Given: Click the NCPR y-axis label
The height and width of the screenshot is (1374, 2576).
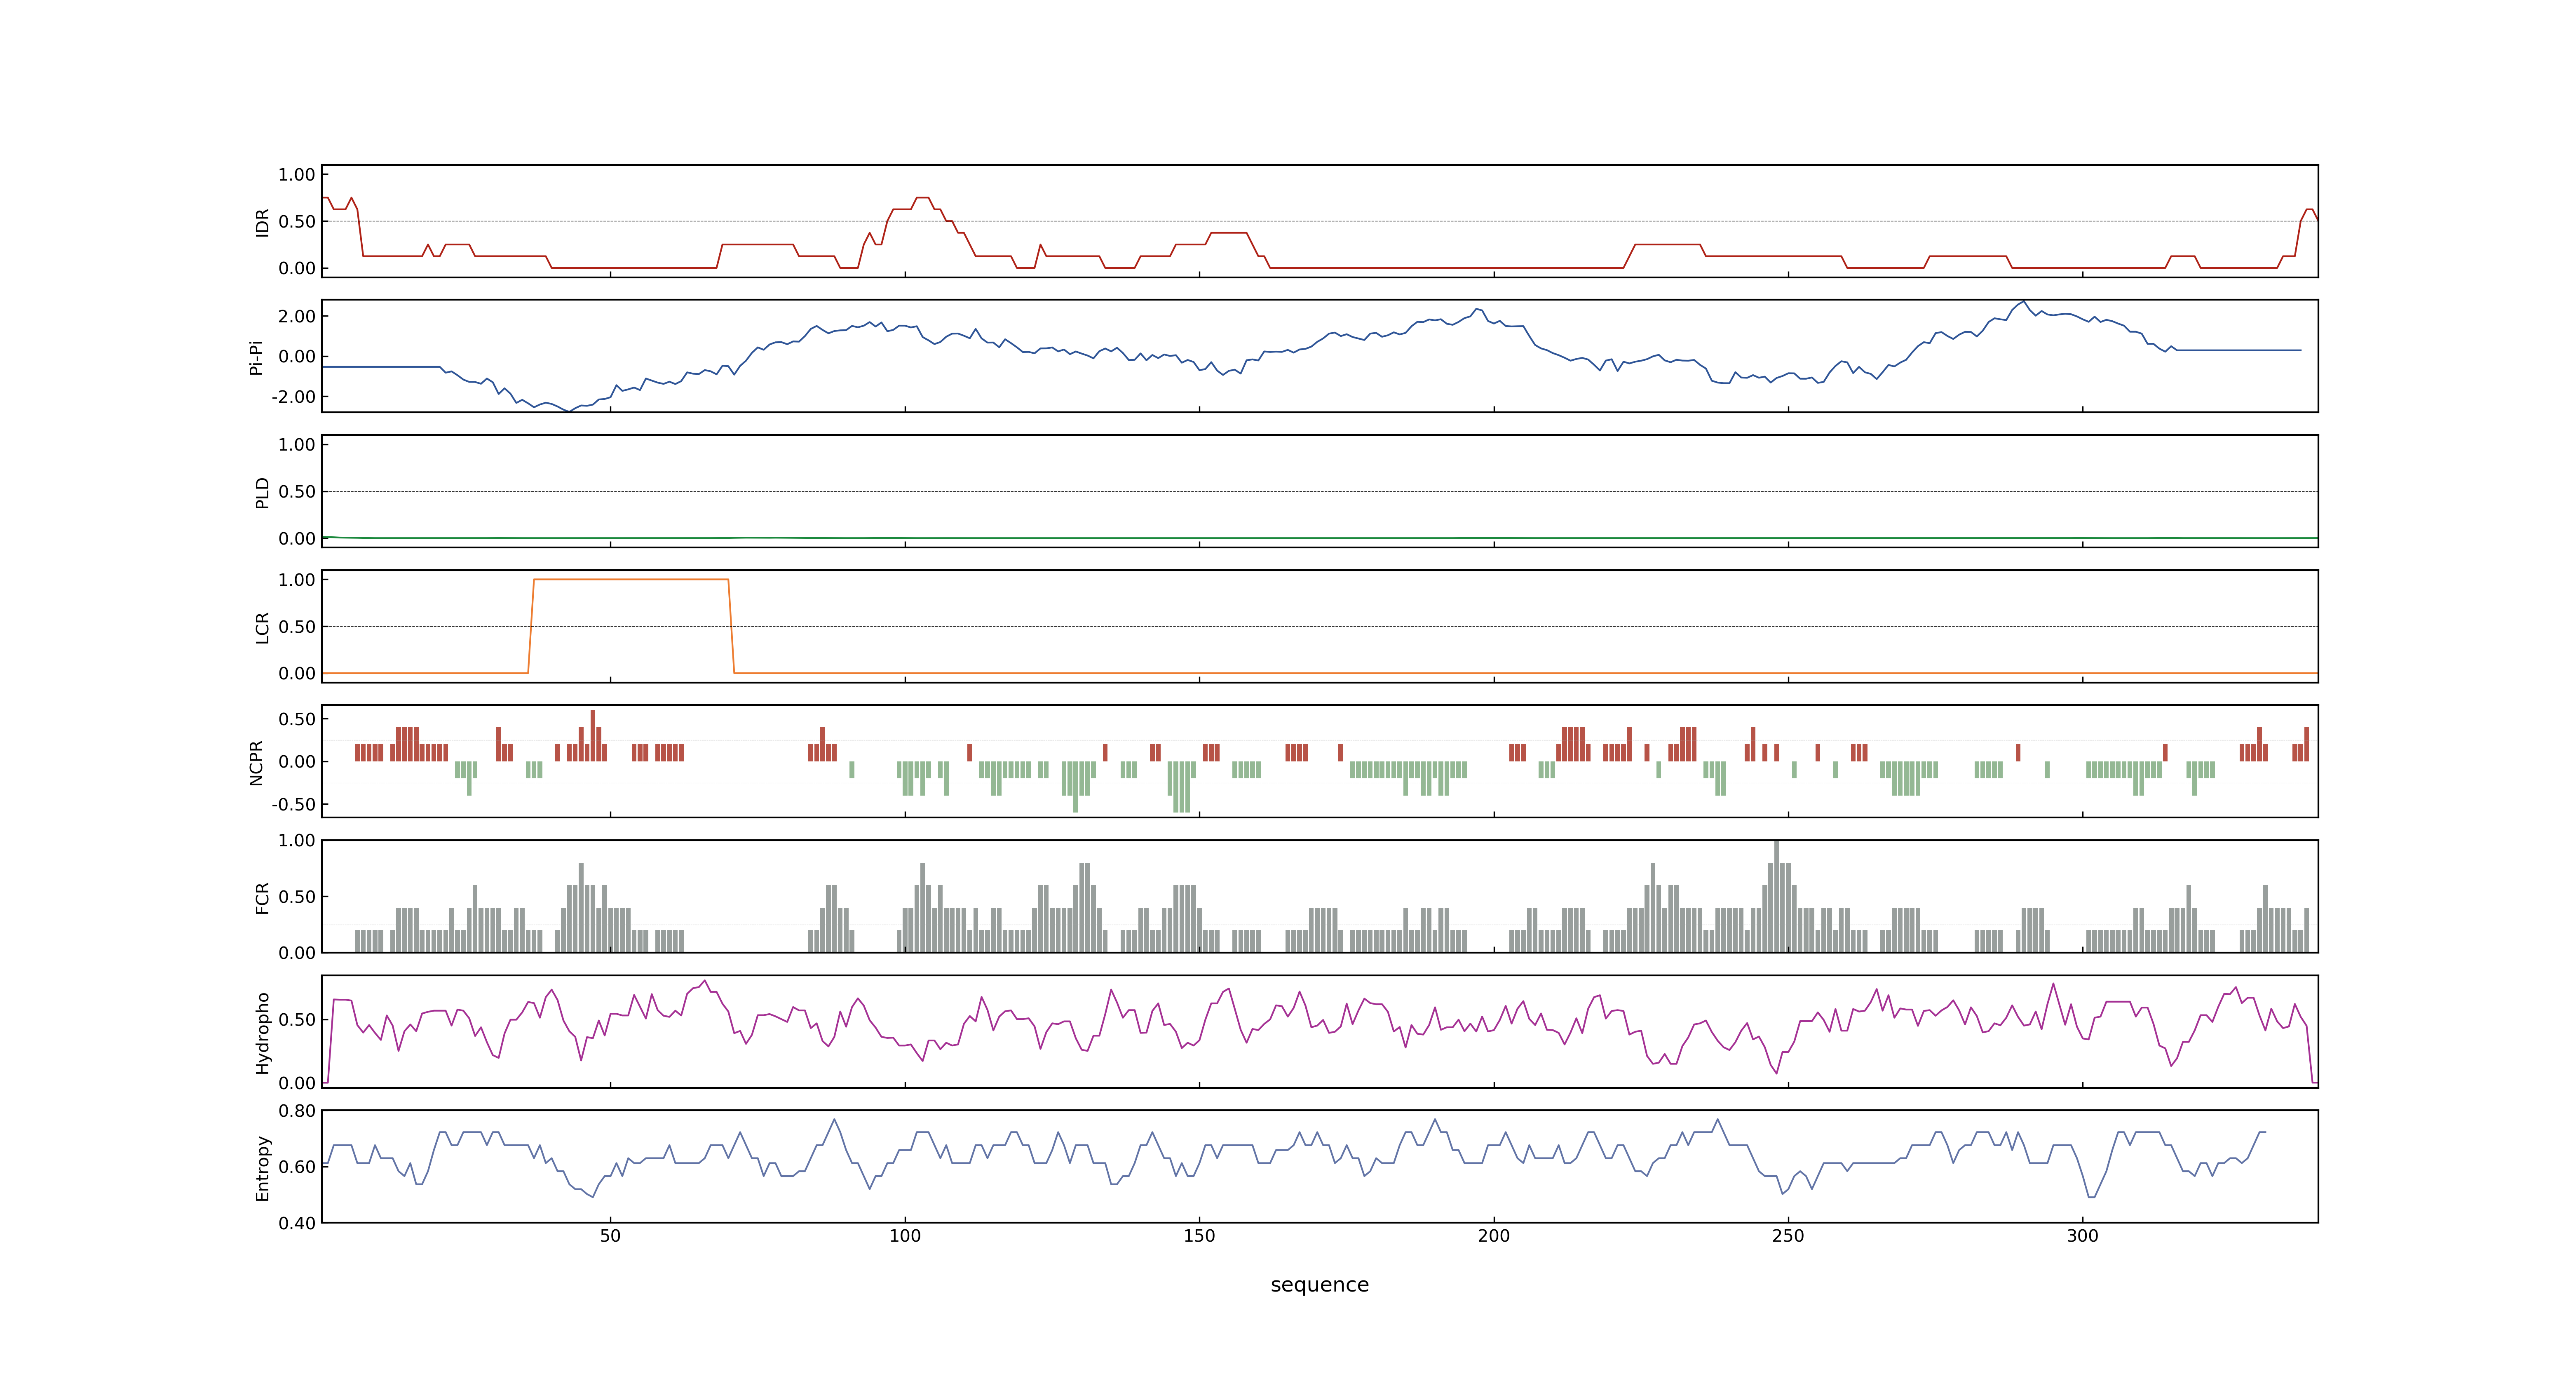Looking at the screenshot, I should (256, 763).
